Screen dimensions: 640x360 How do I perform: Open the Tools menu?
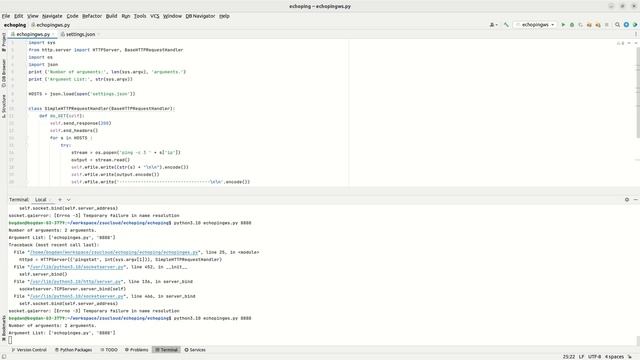(140, 16)
